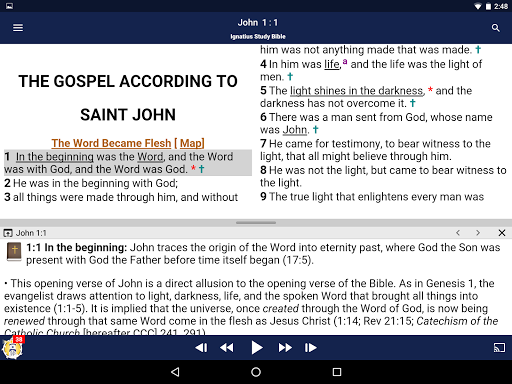The width and height of the screenshot is (512, 384).
Task: Tap the rewind double-arrow button
Action: pos(227,348)
